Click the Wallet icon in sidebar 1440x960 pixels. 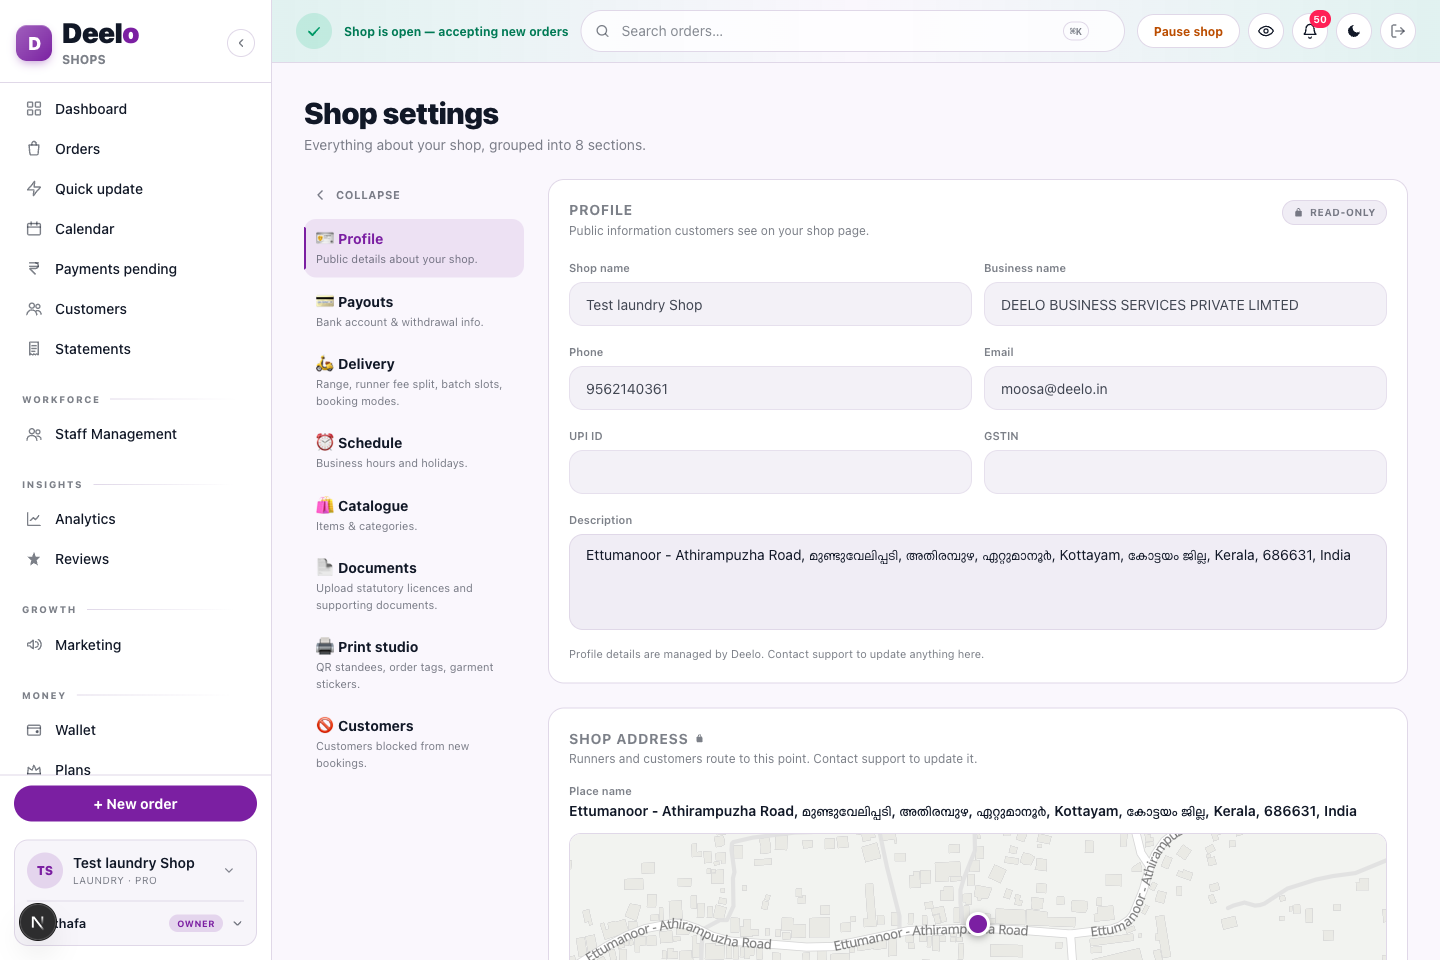[34, 730]
